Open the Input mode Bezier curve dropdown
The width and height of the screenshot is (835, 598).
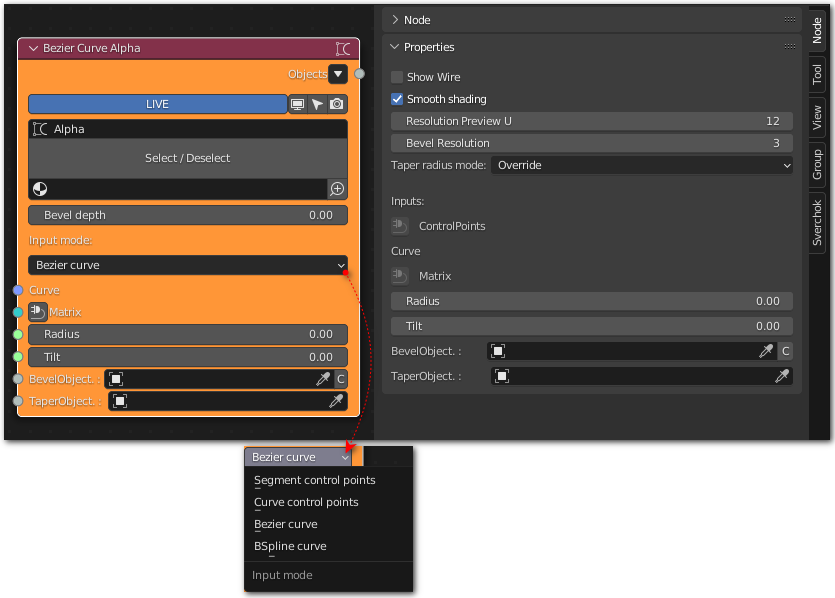pos(188,265)
